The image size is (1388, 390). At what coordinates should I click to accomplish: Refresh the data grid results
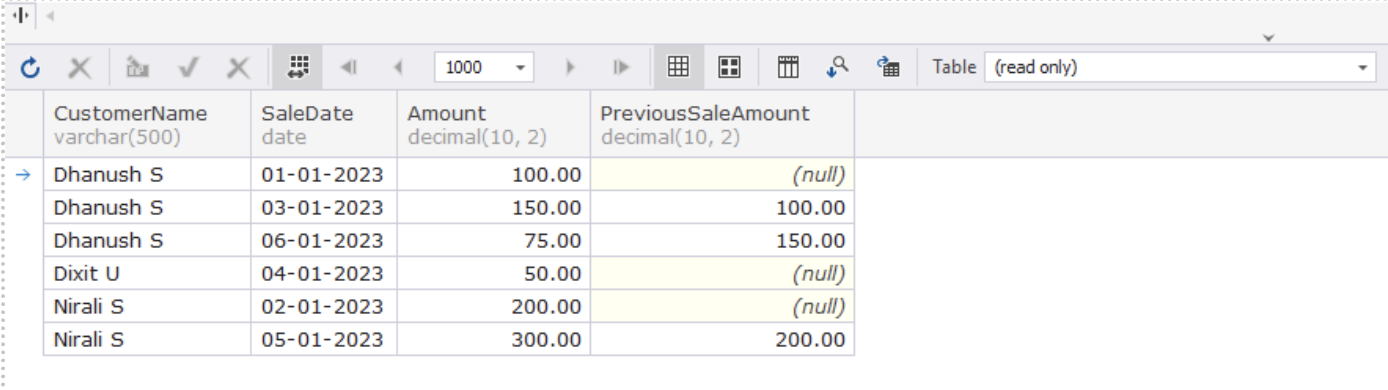pyautogui.click(x=31, y=68)
